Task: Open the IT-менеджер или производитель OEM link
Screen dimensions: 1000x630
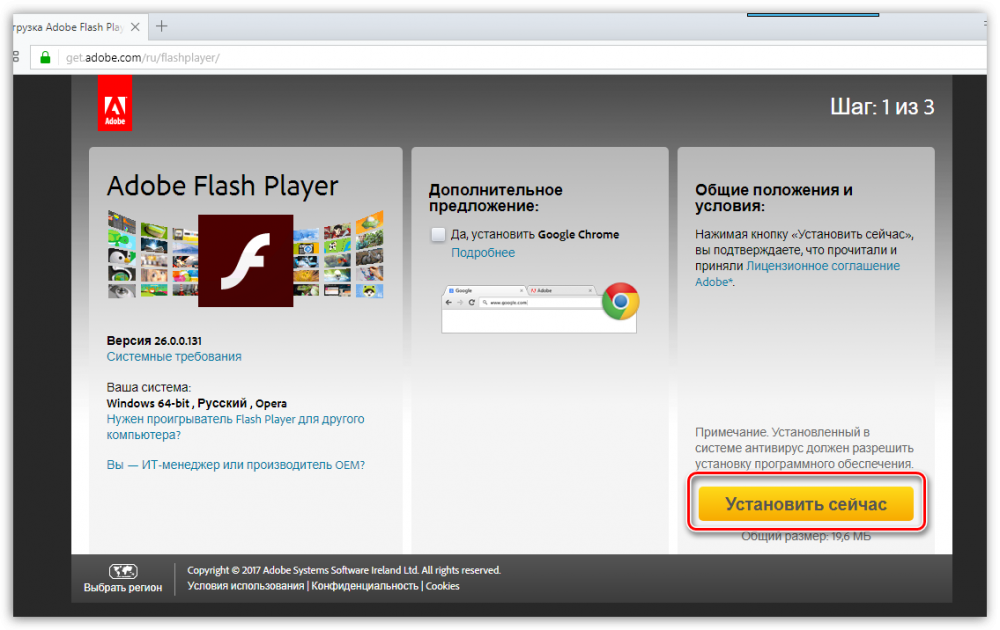Action: 235,465
